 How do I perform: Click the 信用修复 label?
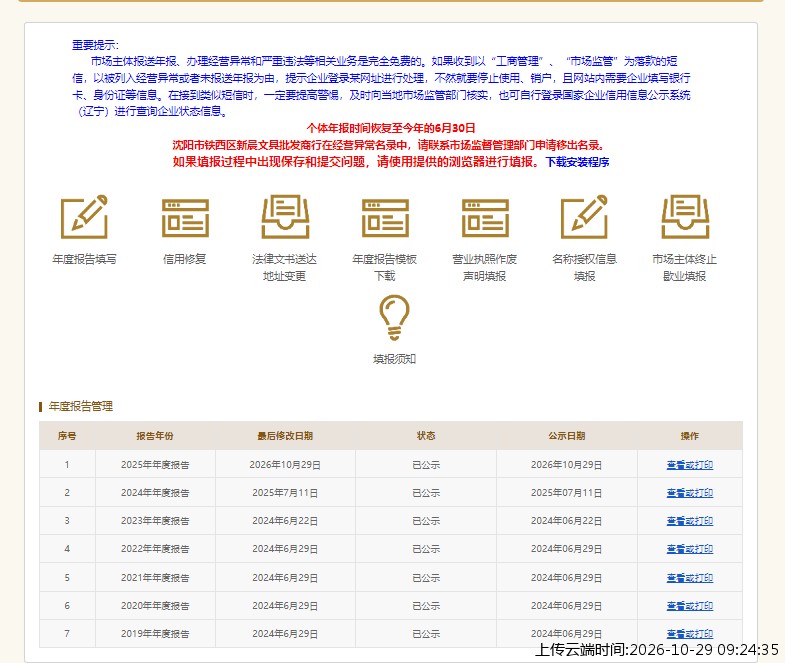point(185,259)
